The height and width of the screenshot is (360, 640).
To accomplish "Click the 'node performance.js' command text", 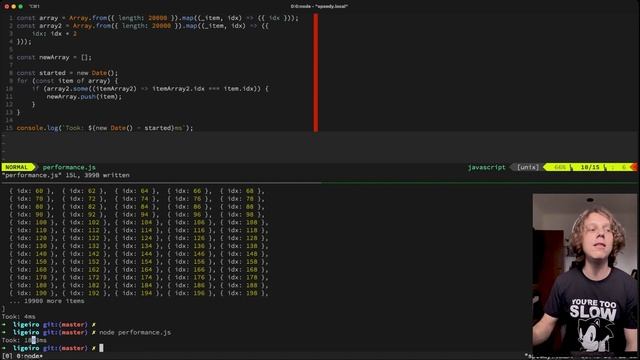I will 135,332.
